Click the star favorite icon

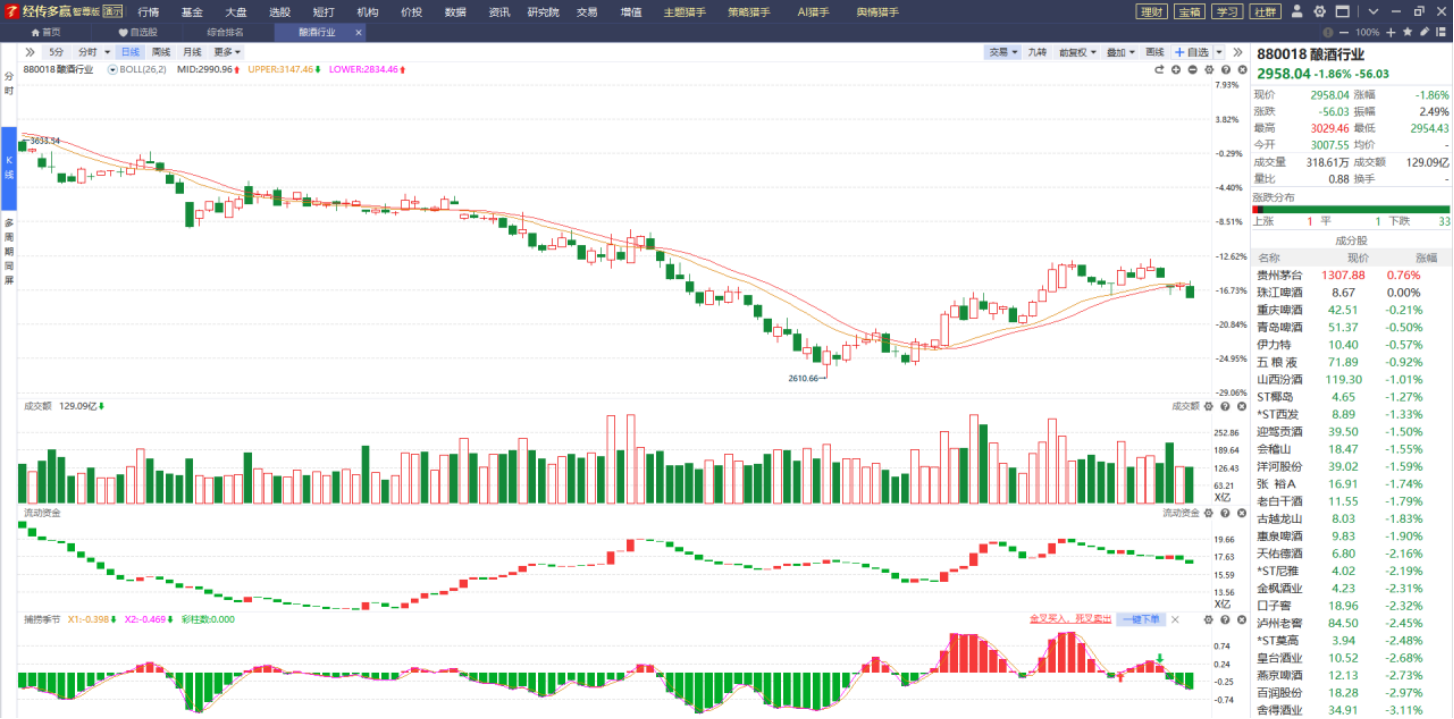(x=1408, y=32)
